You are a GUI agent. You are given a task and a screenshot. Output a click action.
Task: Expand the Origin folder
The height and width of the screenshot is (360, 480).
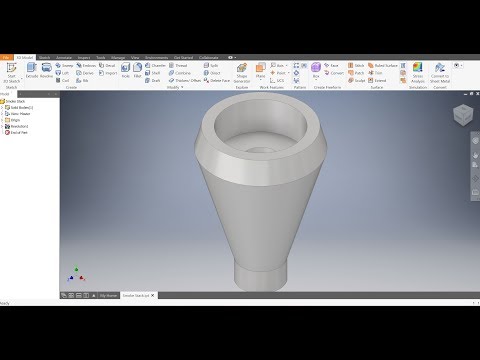[2, 120]
